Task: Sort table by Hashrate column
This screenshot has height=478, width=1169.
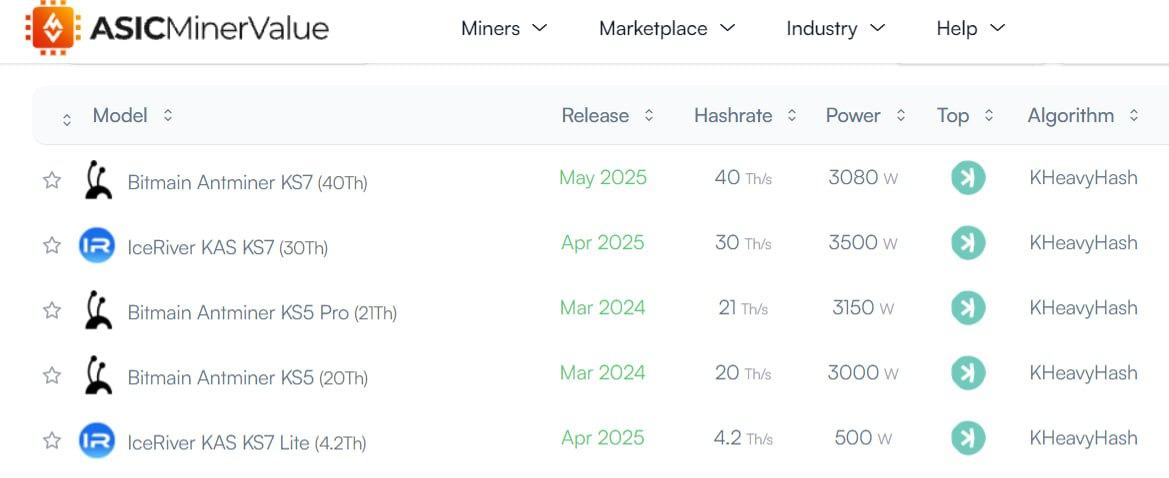Action: coord(746,116)
